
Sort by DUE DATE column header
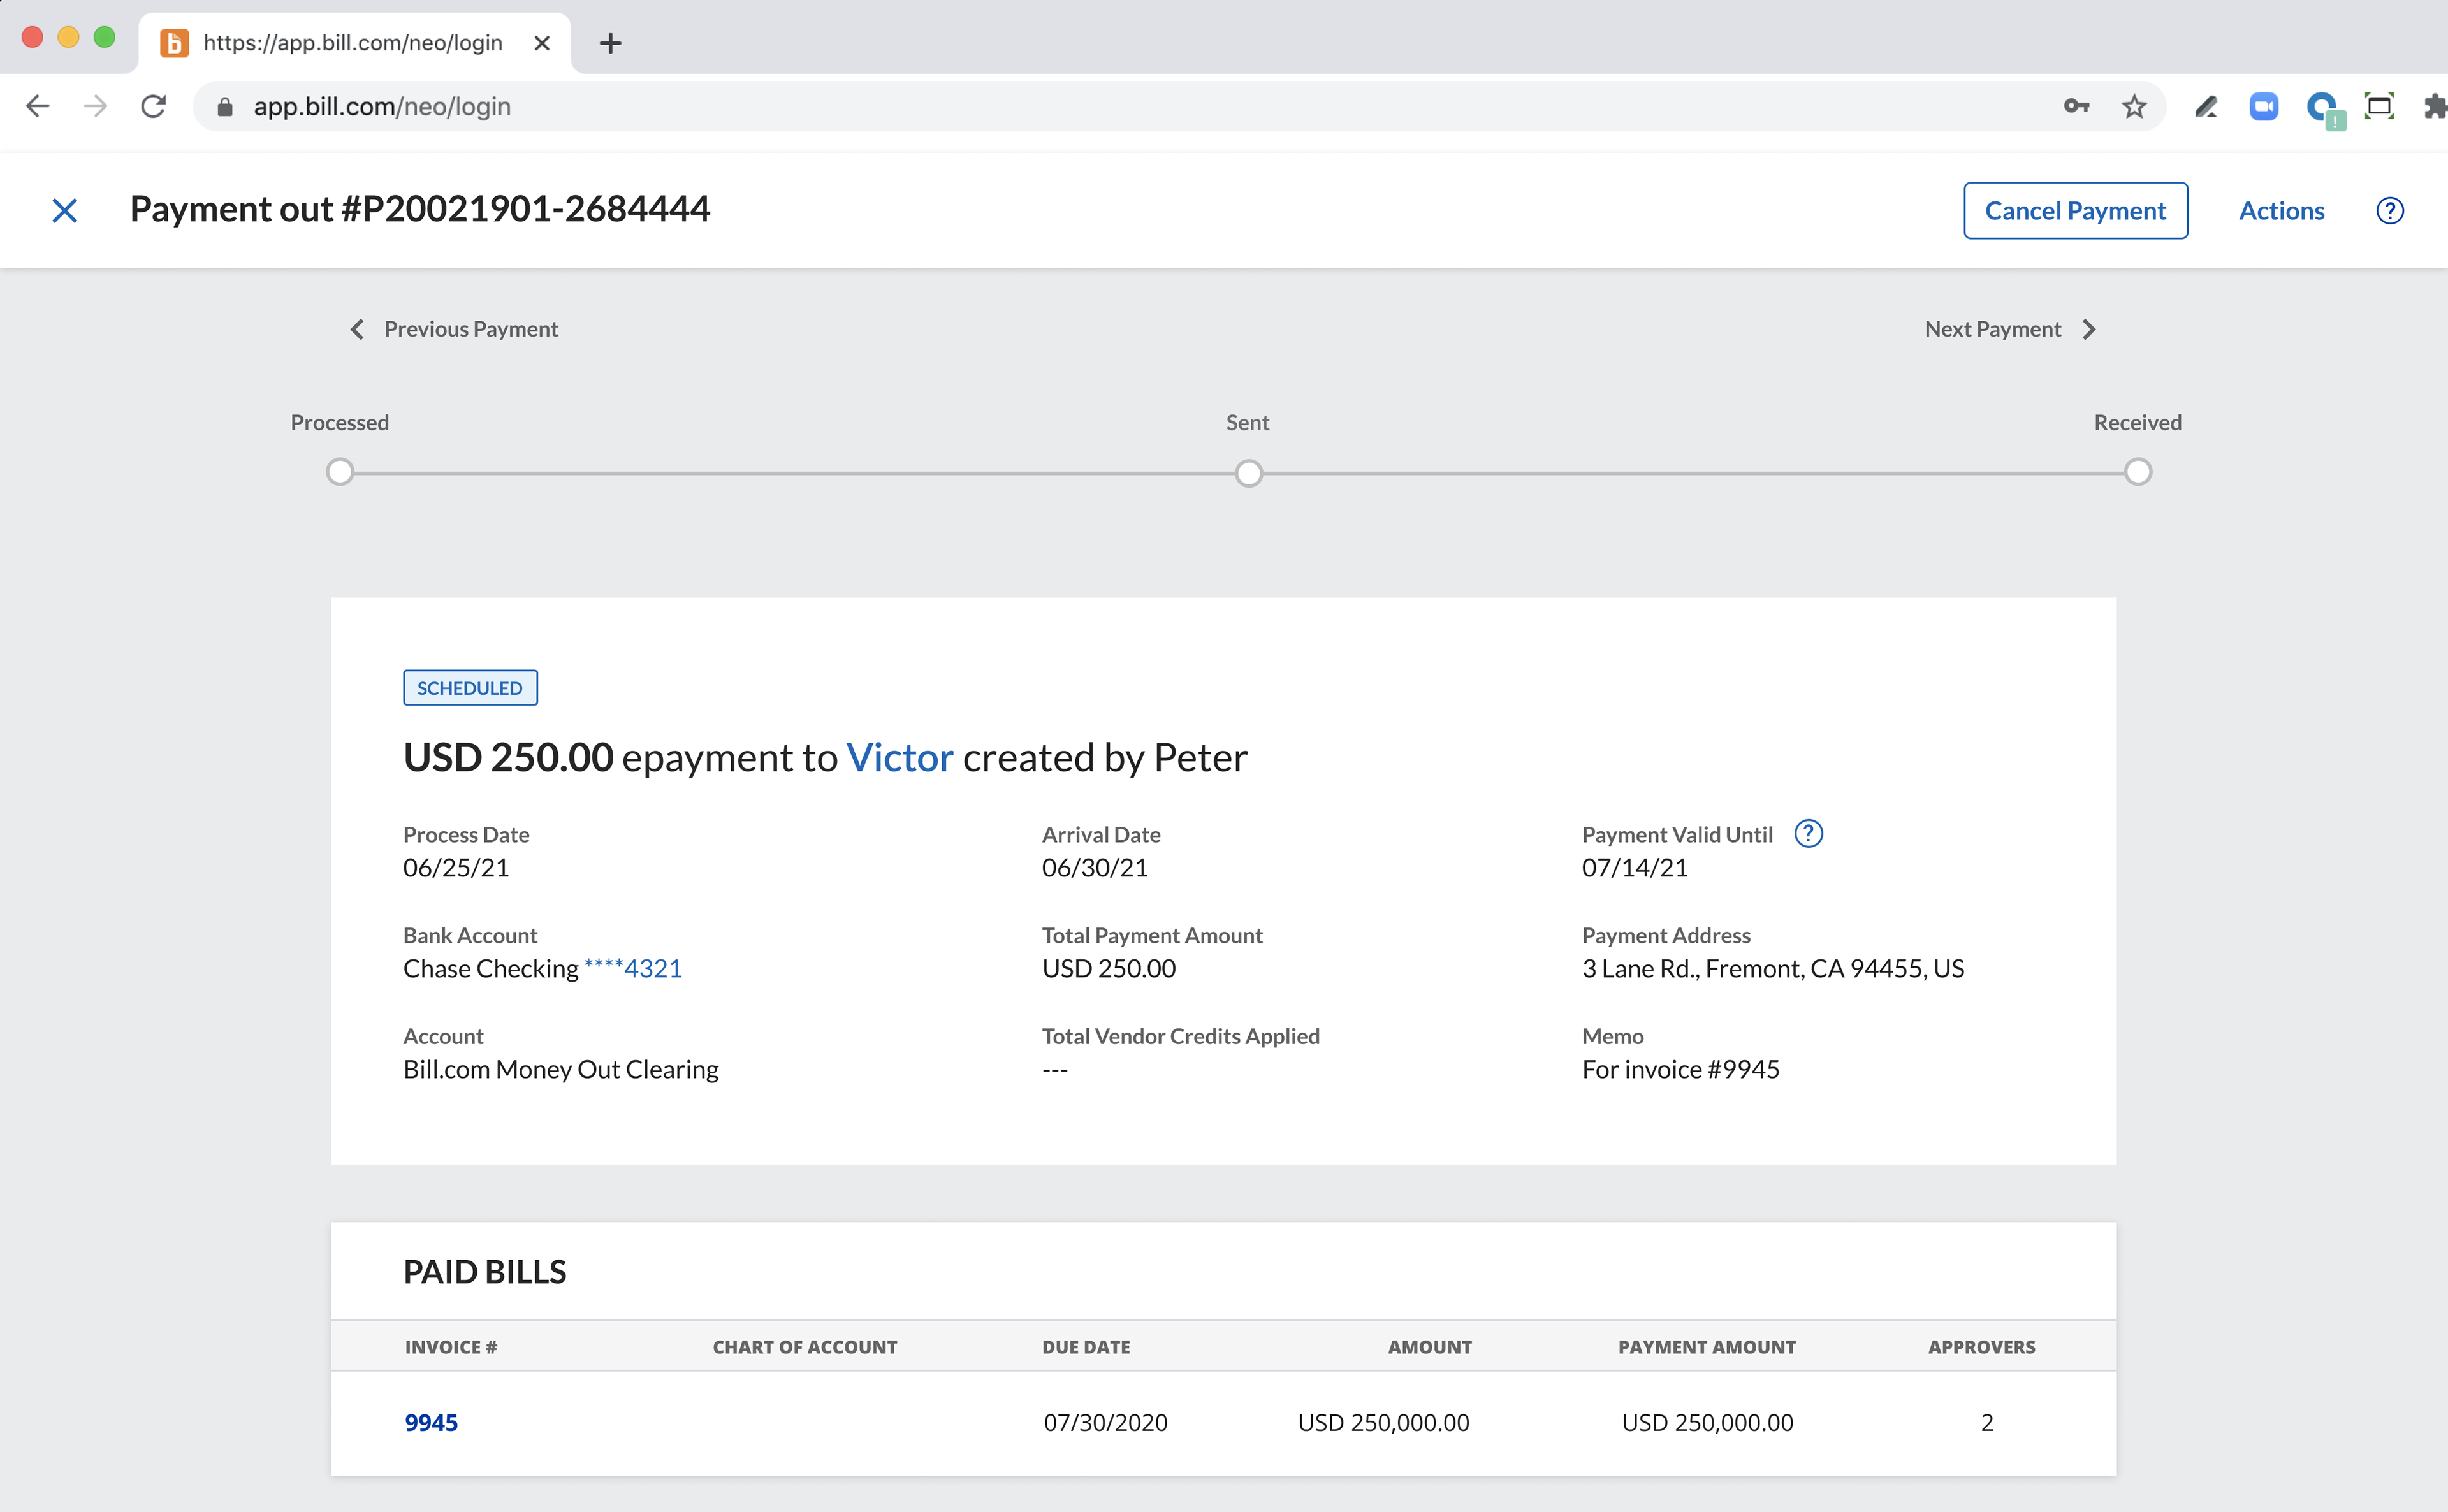[1086, 1347]
